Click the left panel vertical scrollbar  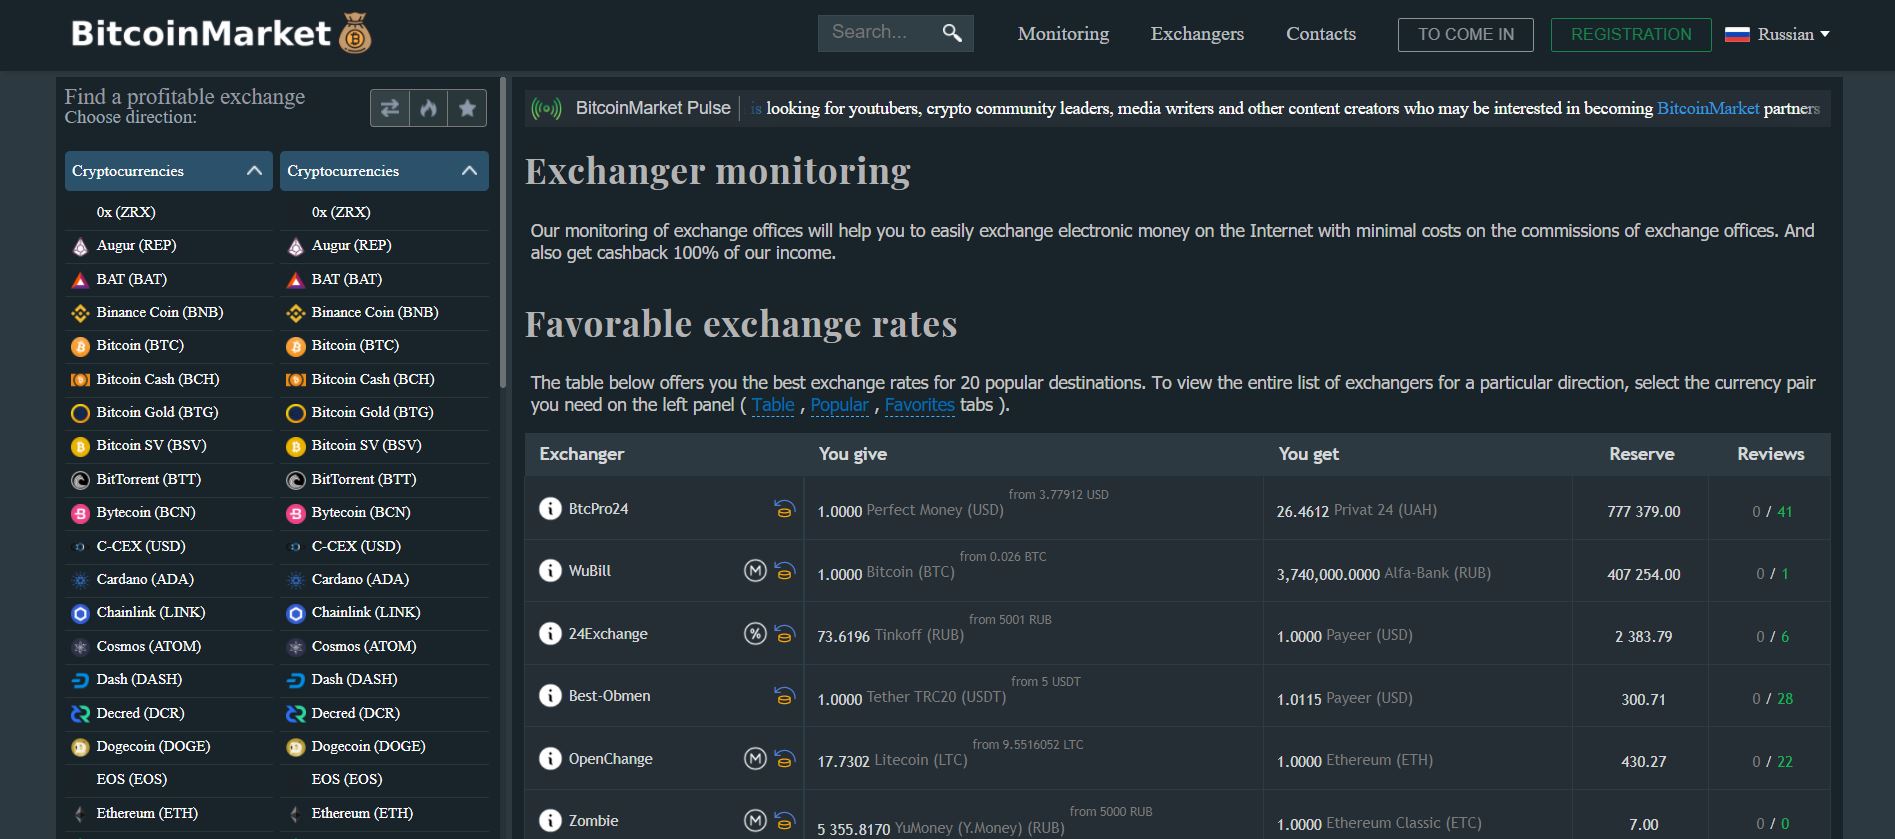point(503,232)
